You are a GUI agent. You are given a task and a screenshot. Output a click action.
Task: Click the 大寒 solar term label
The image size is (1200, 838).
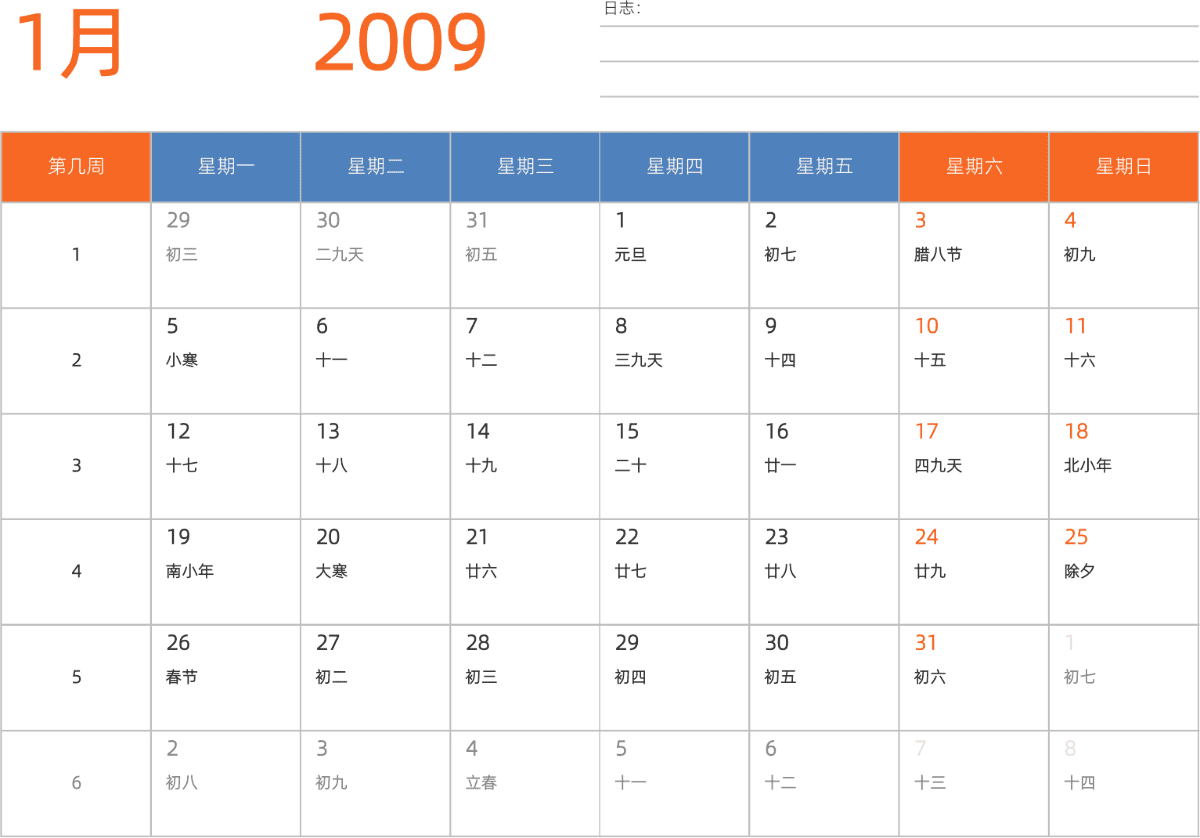click(x=332, y=572)
